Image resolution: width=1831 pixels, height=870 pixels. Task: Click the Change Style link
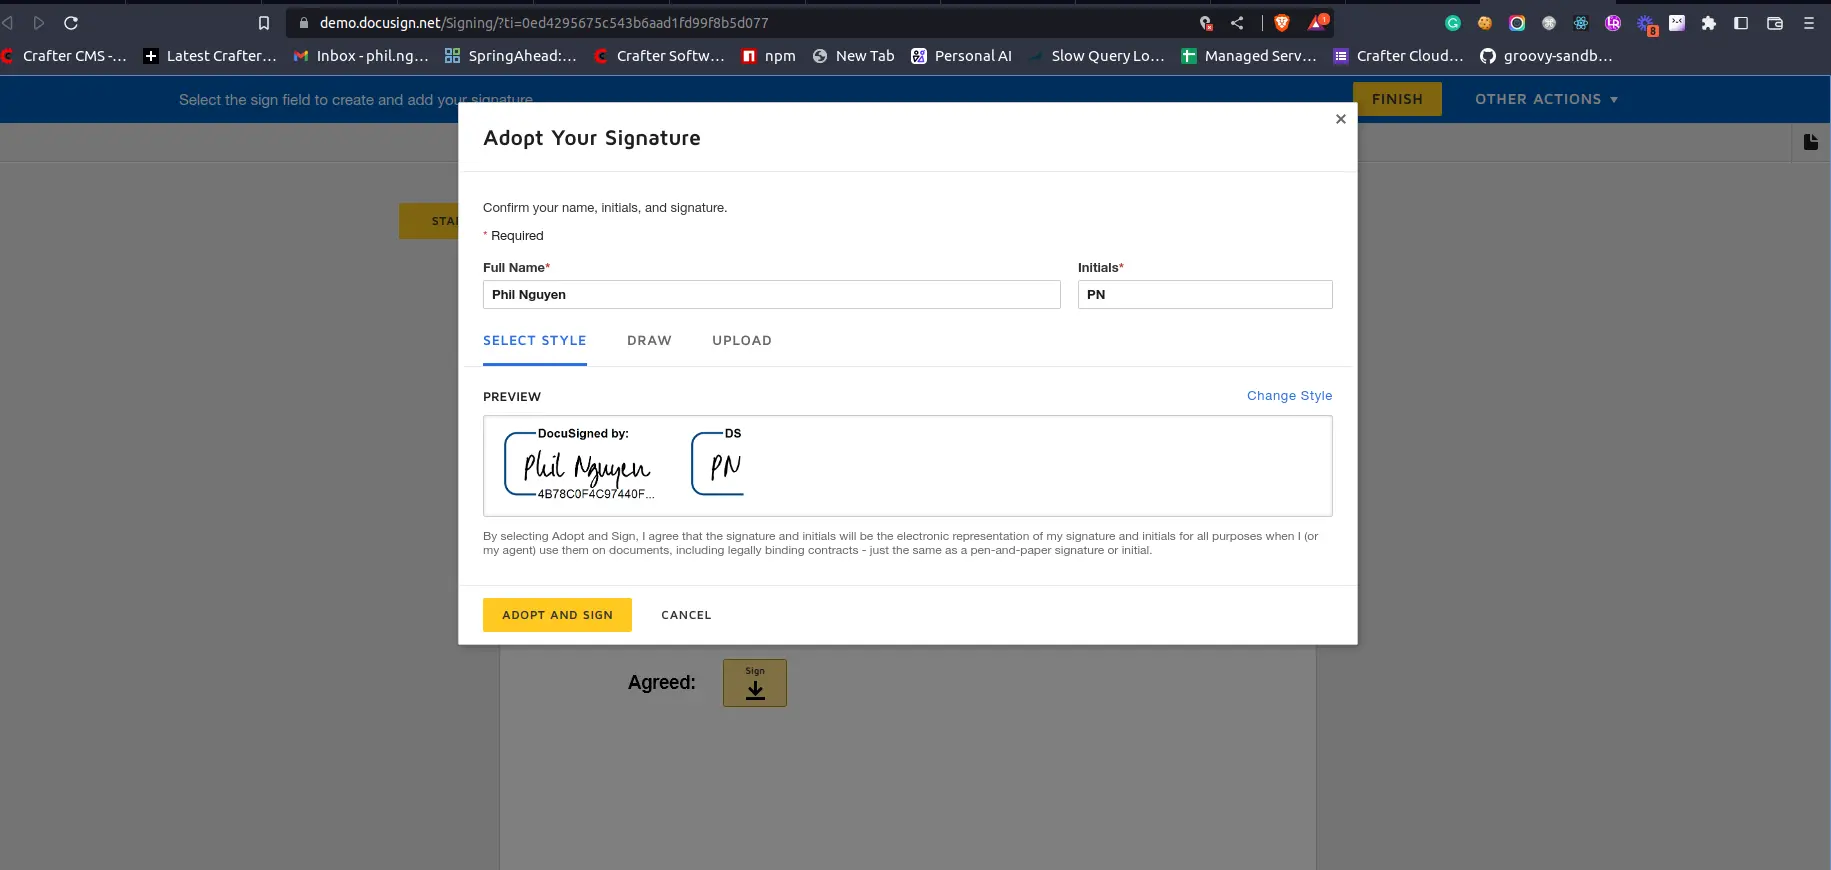coord(1289,396)
